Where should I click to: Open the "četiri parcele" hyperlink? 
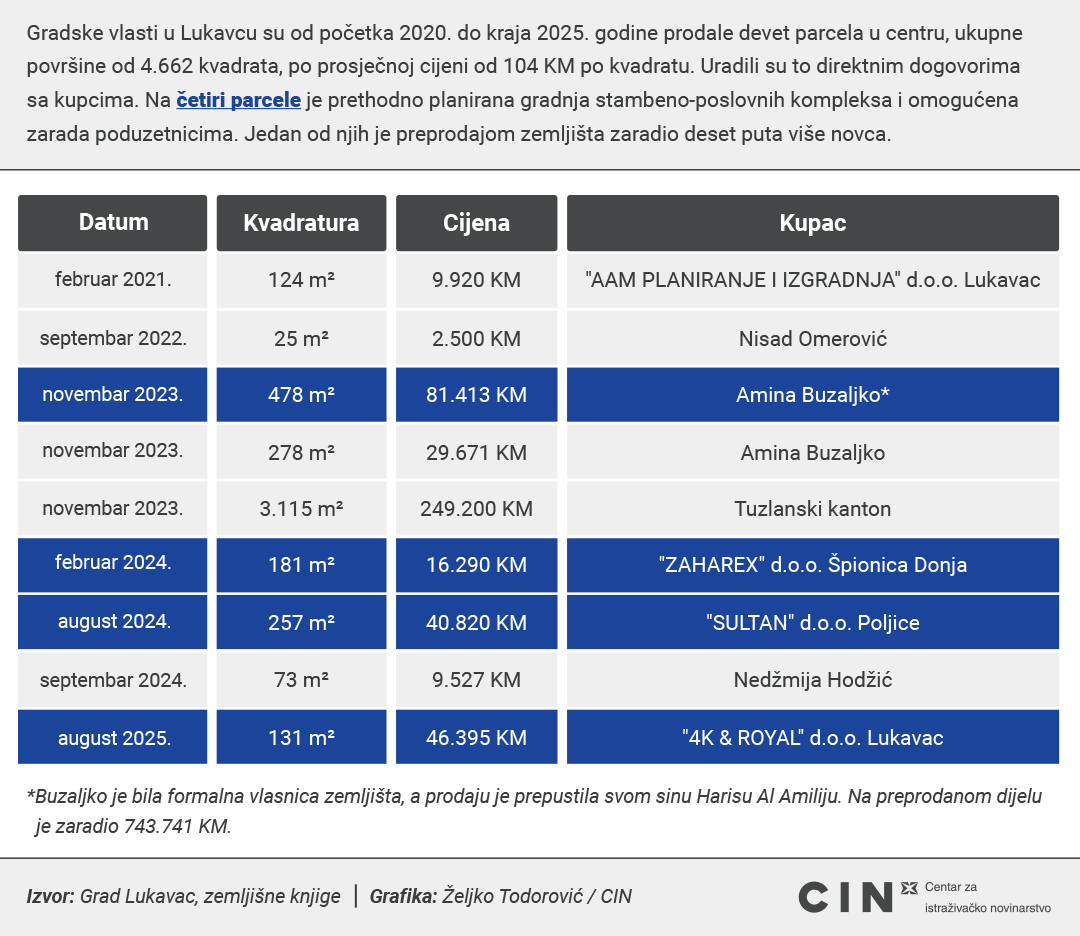238,101
